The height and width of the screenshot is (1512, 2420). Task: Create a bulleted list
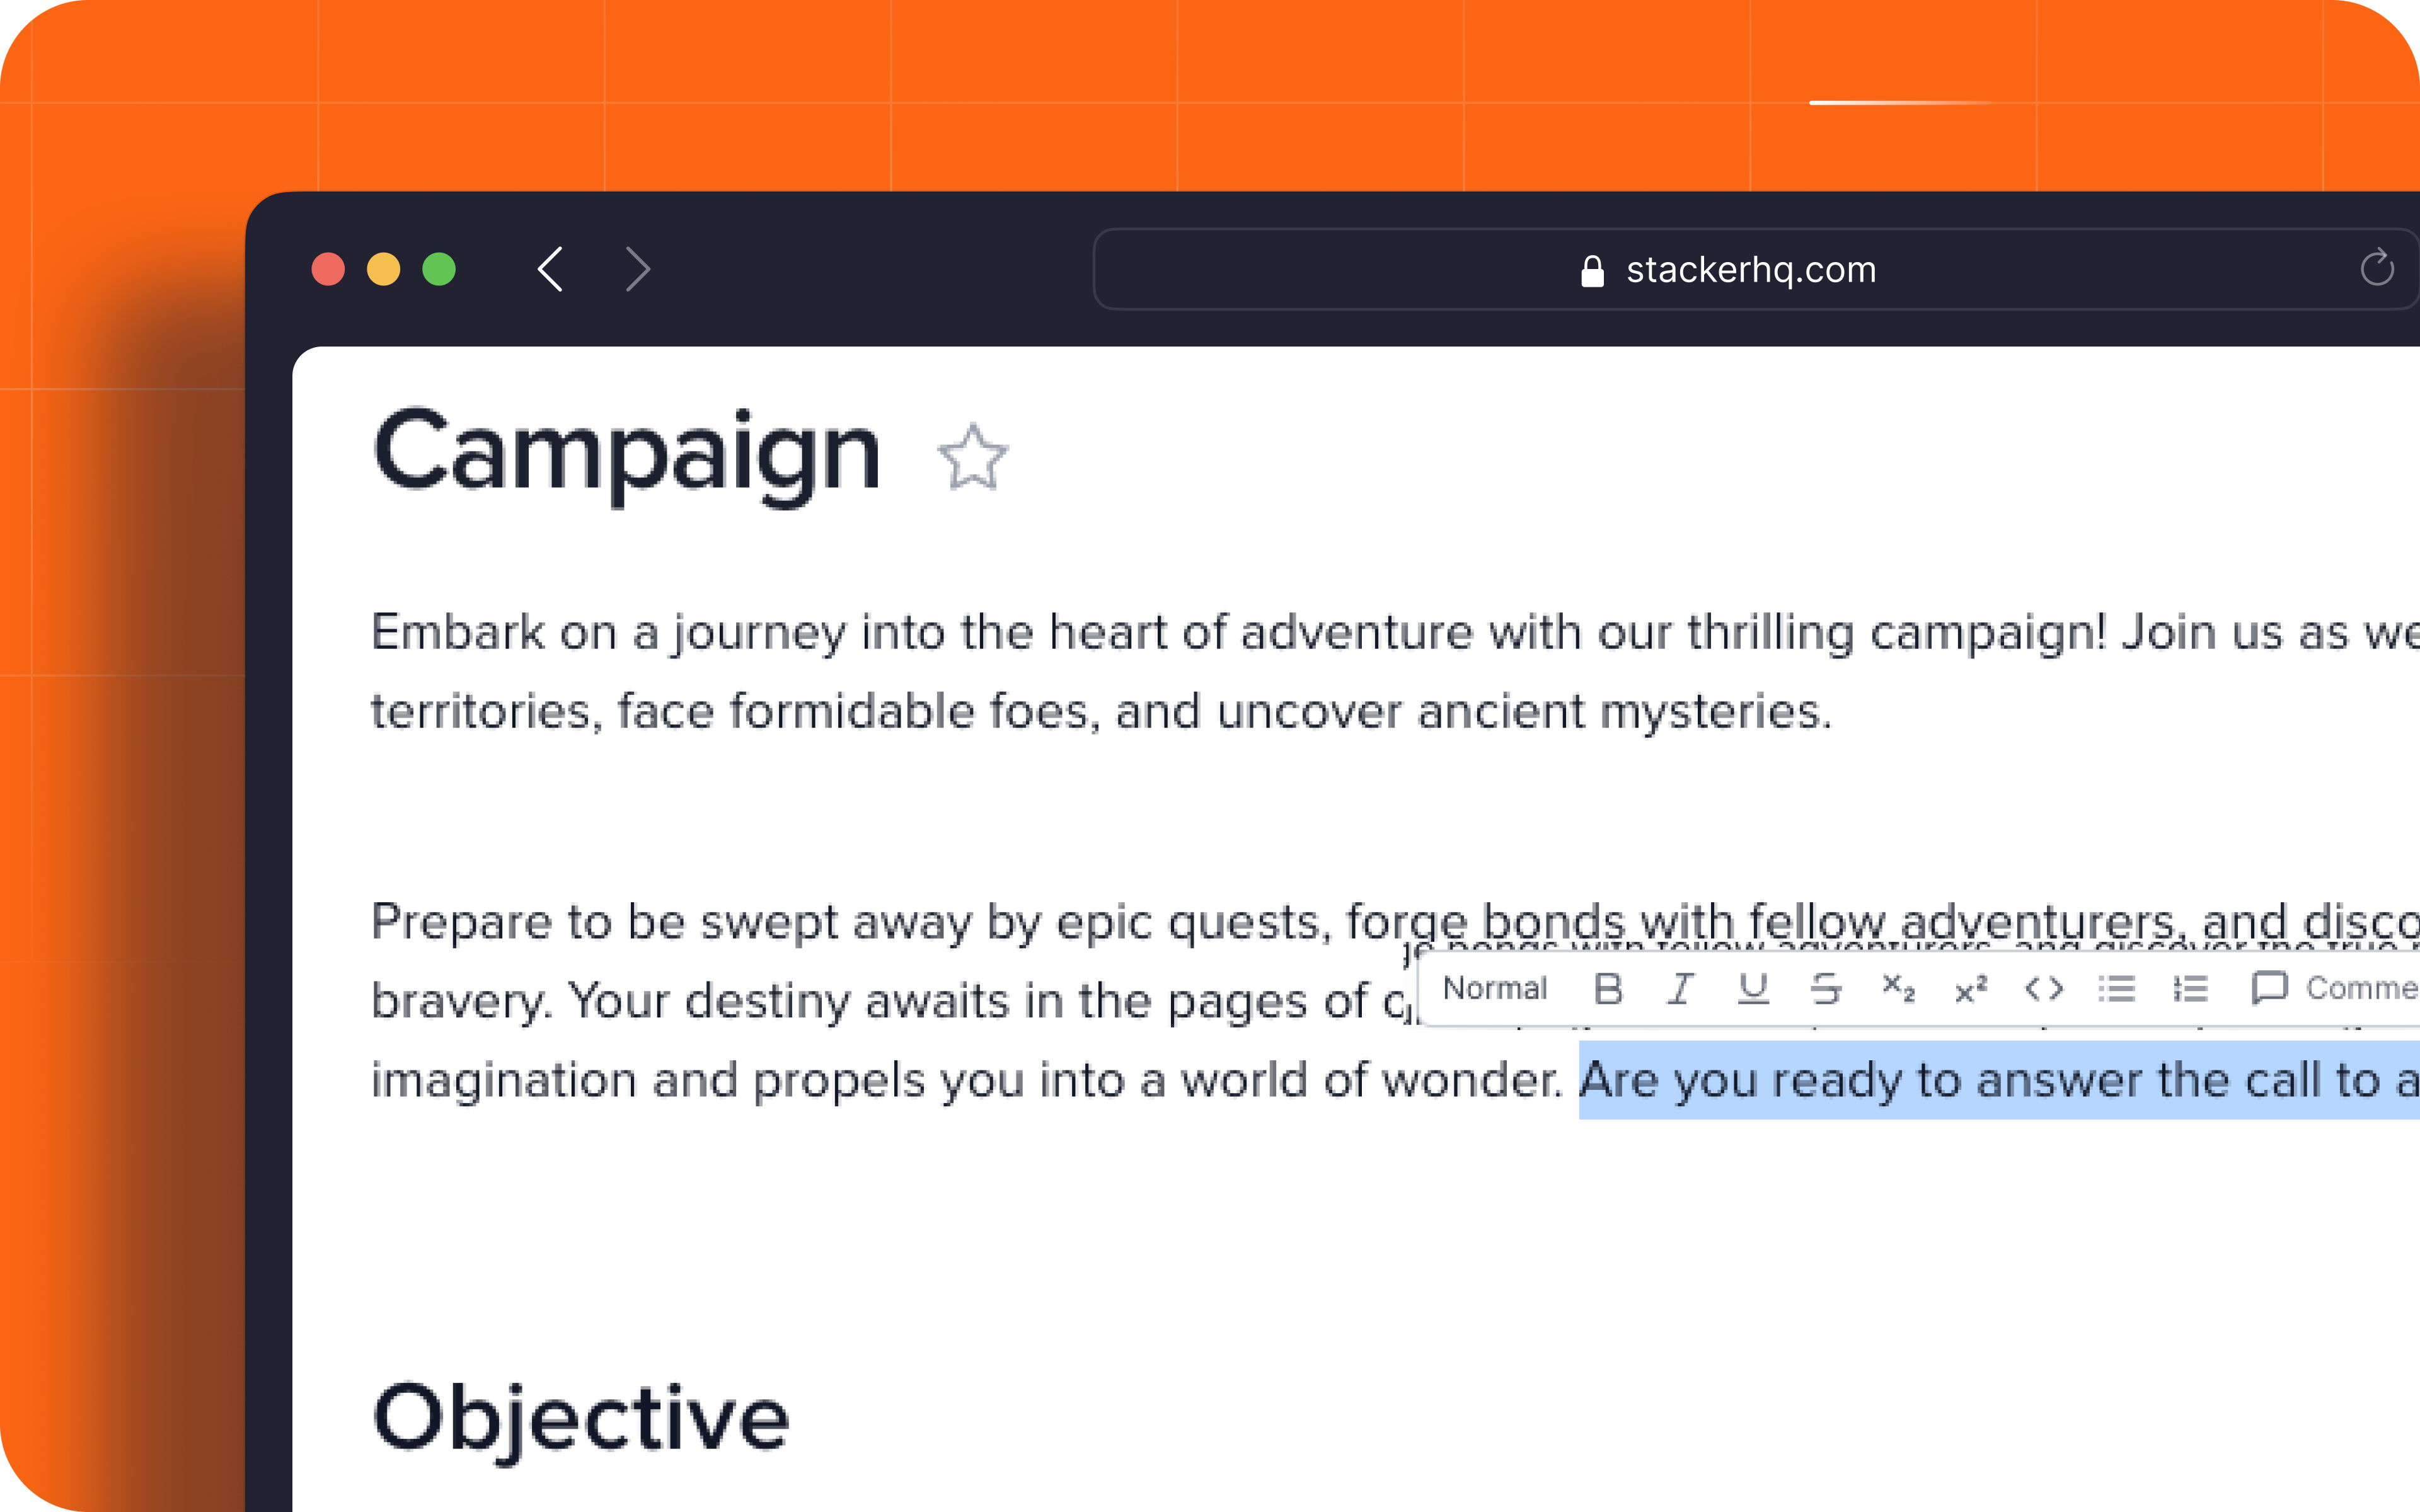pyautogui.click(x=2117, y=989)
